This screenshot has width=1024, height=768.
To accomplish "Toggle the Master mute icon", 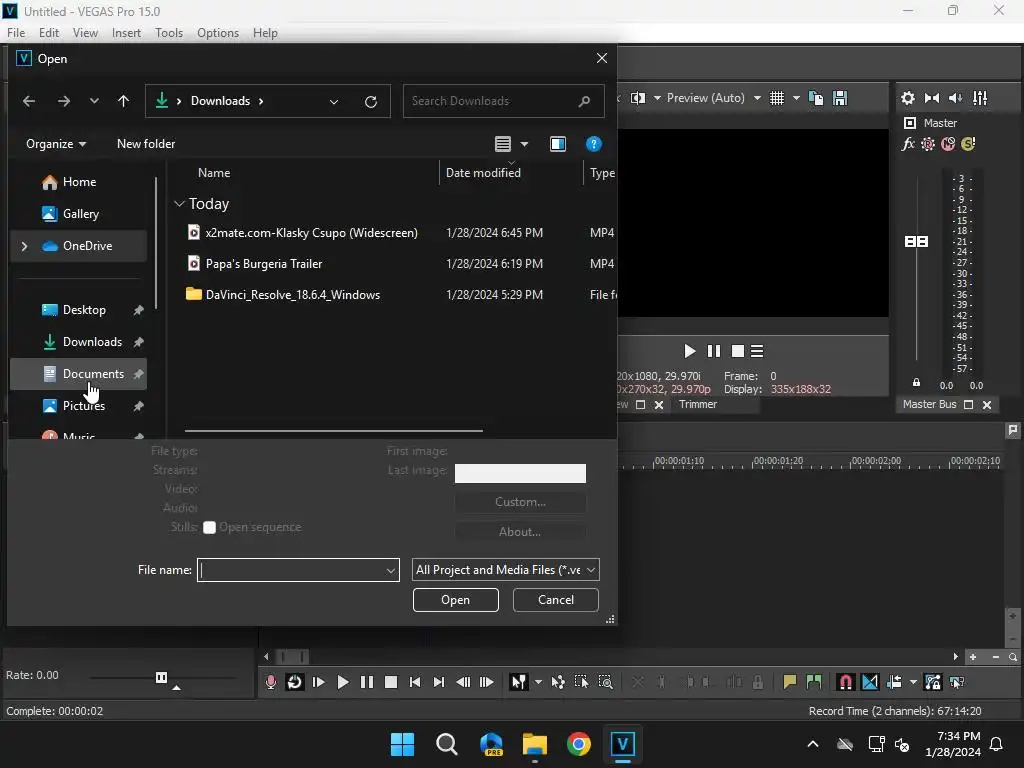I will coord(948,144).
